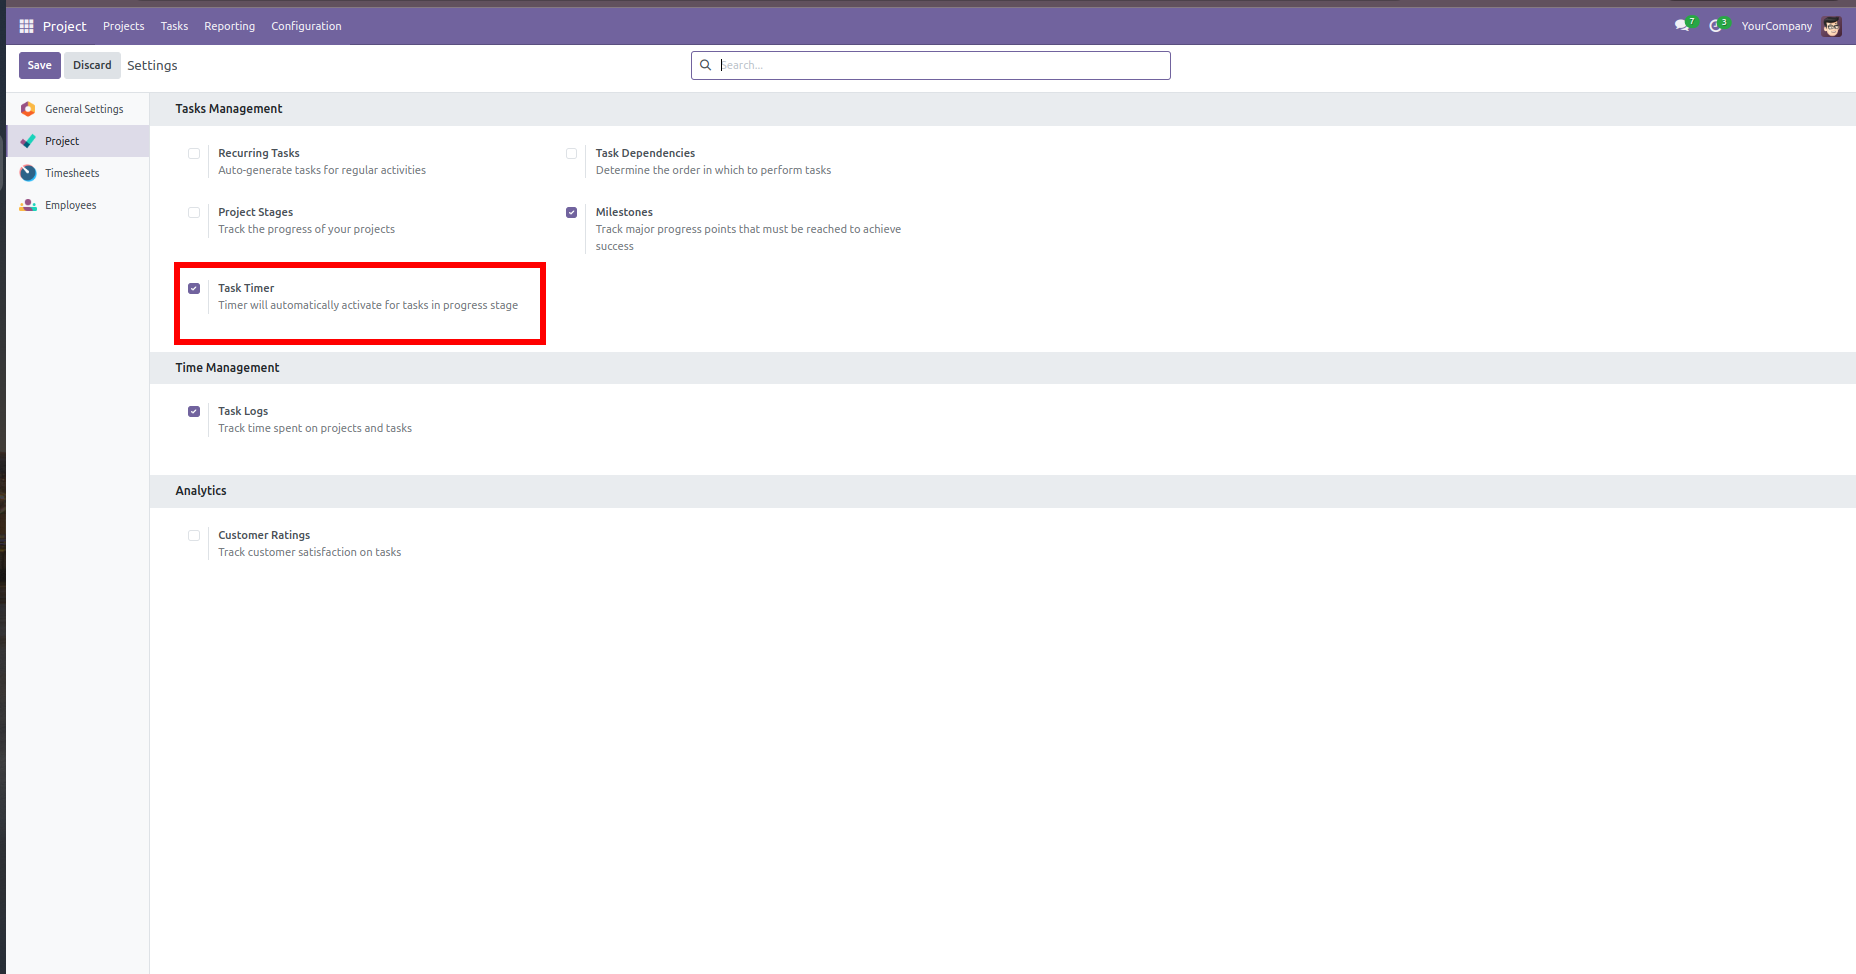Screen dimensions: 1856x974
Task: Enable the Task Dependencies checkbox
Action: 572,153
